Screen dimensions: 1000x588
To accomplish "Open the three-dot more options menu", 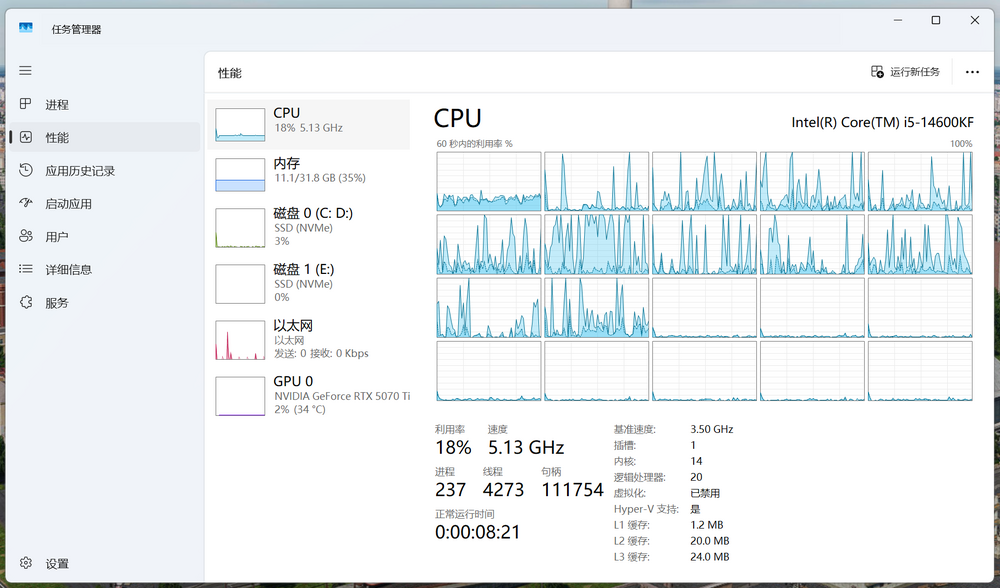I will (972, 72).
